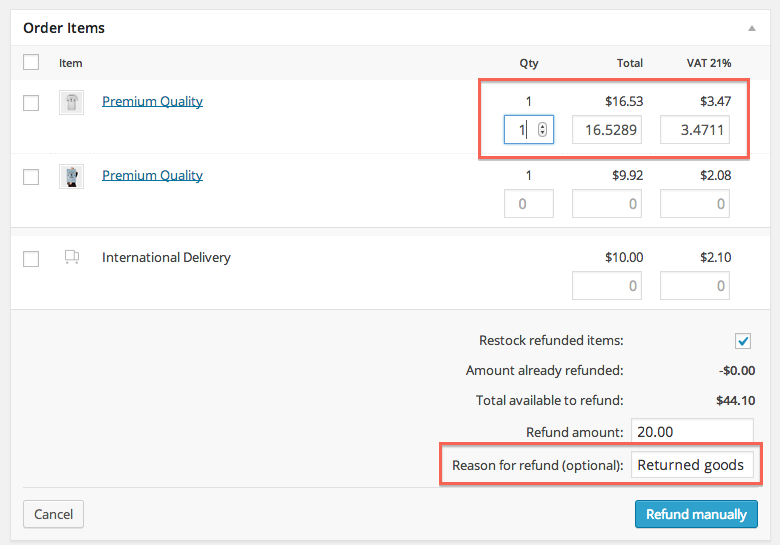Toggle the select-all items checkbox in header

(31, 62)
